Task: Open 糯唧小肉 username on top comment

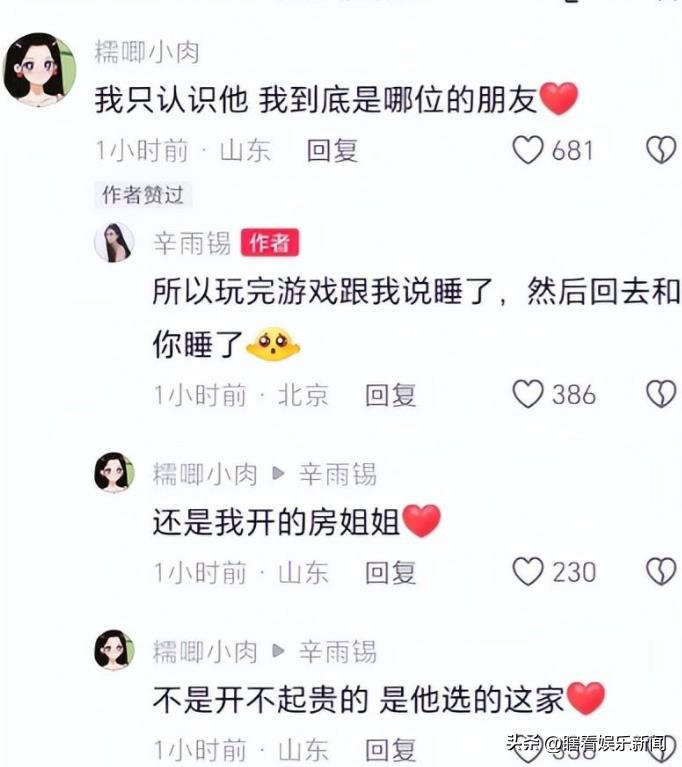Action: (147, 52)
